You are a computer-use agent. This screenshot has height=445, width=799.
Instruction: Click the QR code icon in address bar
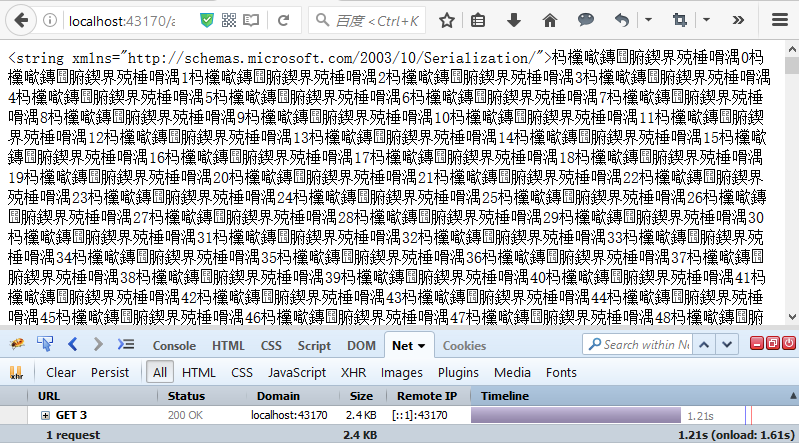[x=229, y=20]
